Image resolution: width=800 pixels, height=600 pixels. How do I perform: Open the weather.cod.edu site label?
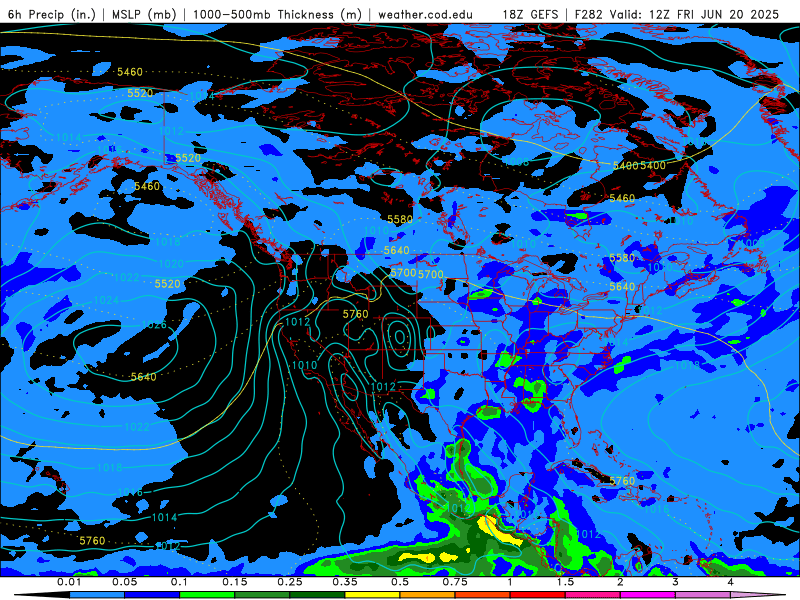pos(426,14)
